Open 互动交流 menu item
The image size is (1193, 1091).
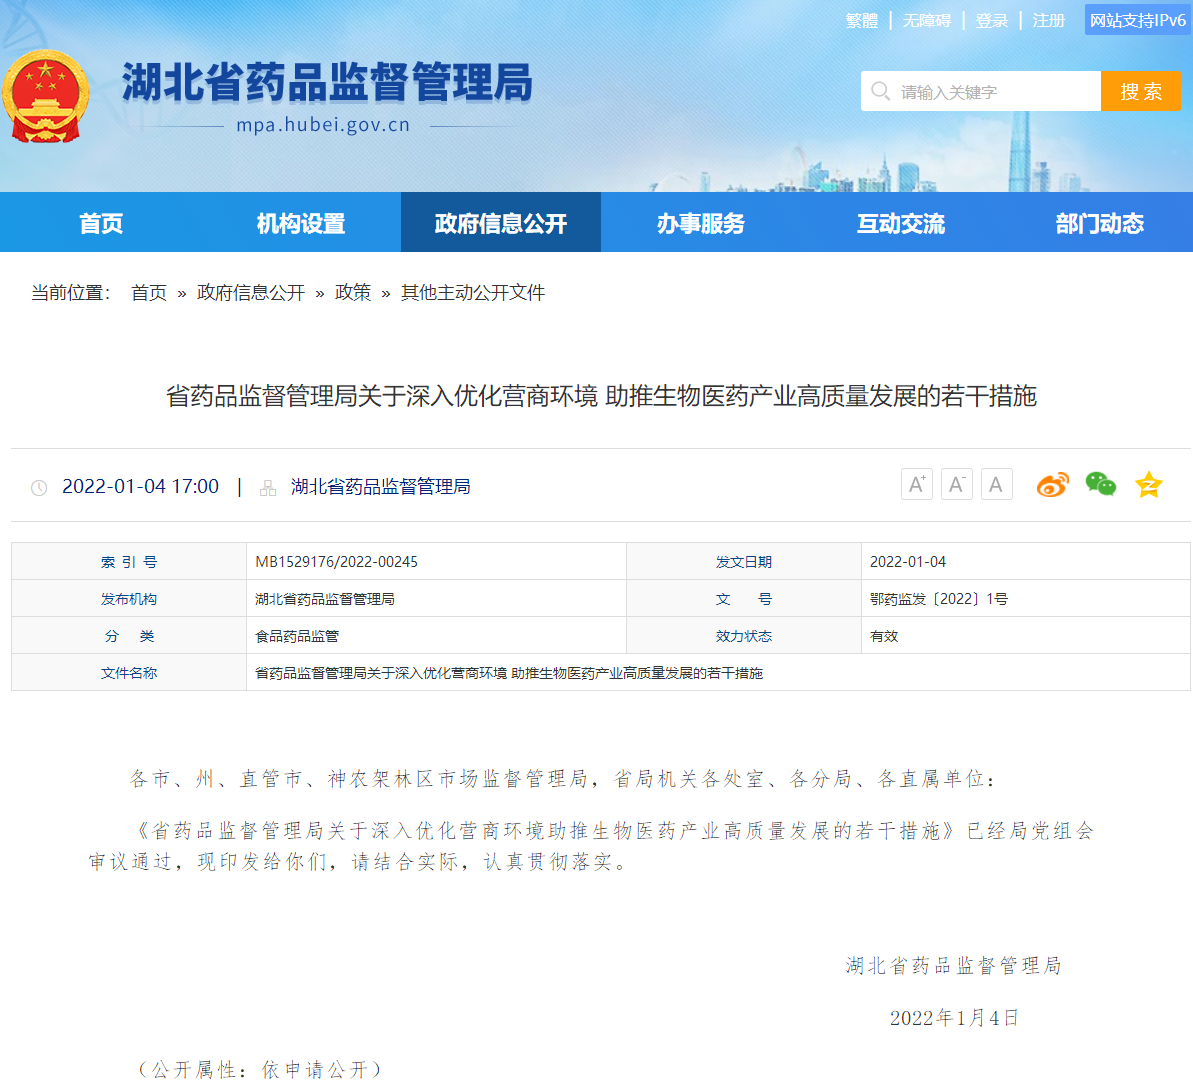point(901,223)
